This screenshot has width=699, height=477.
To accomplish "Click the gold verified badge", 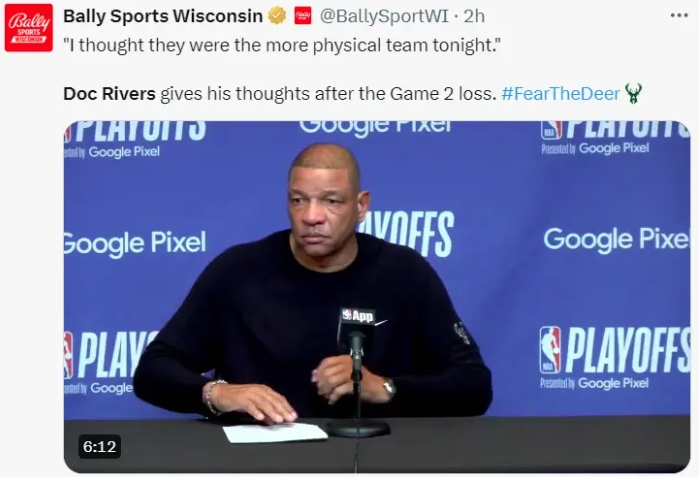I will pos(277,16).
